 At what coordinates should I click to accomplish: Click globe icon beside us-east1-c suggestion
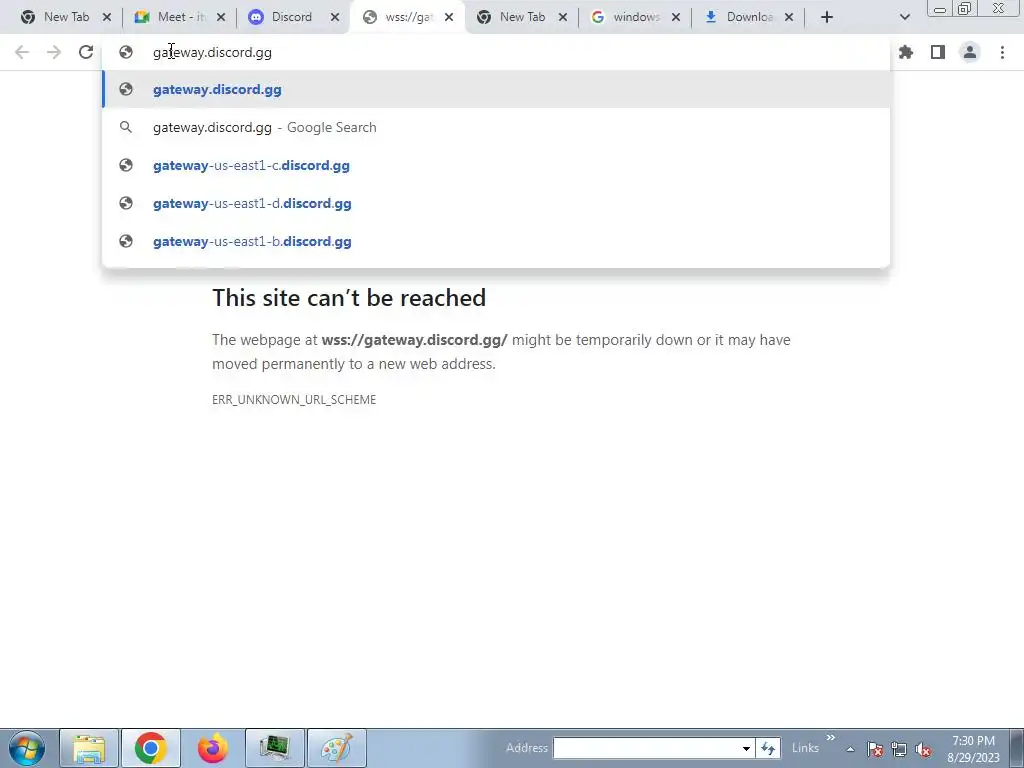[x=125, y=165]
